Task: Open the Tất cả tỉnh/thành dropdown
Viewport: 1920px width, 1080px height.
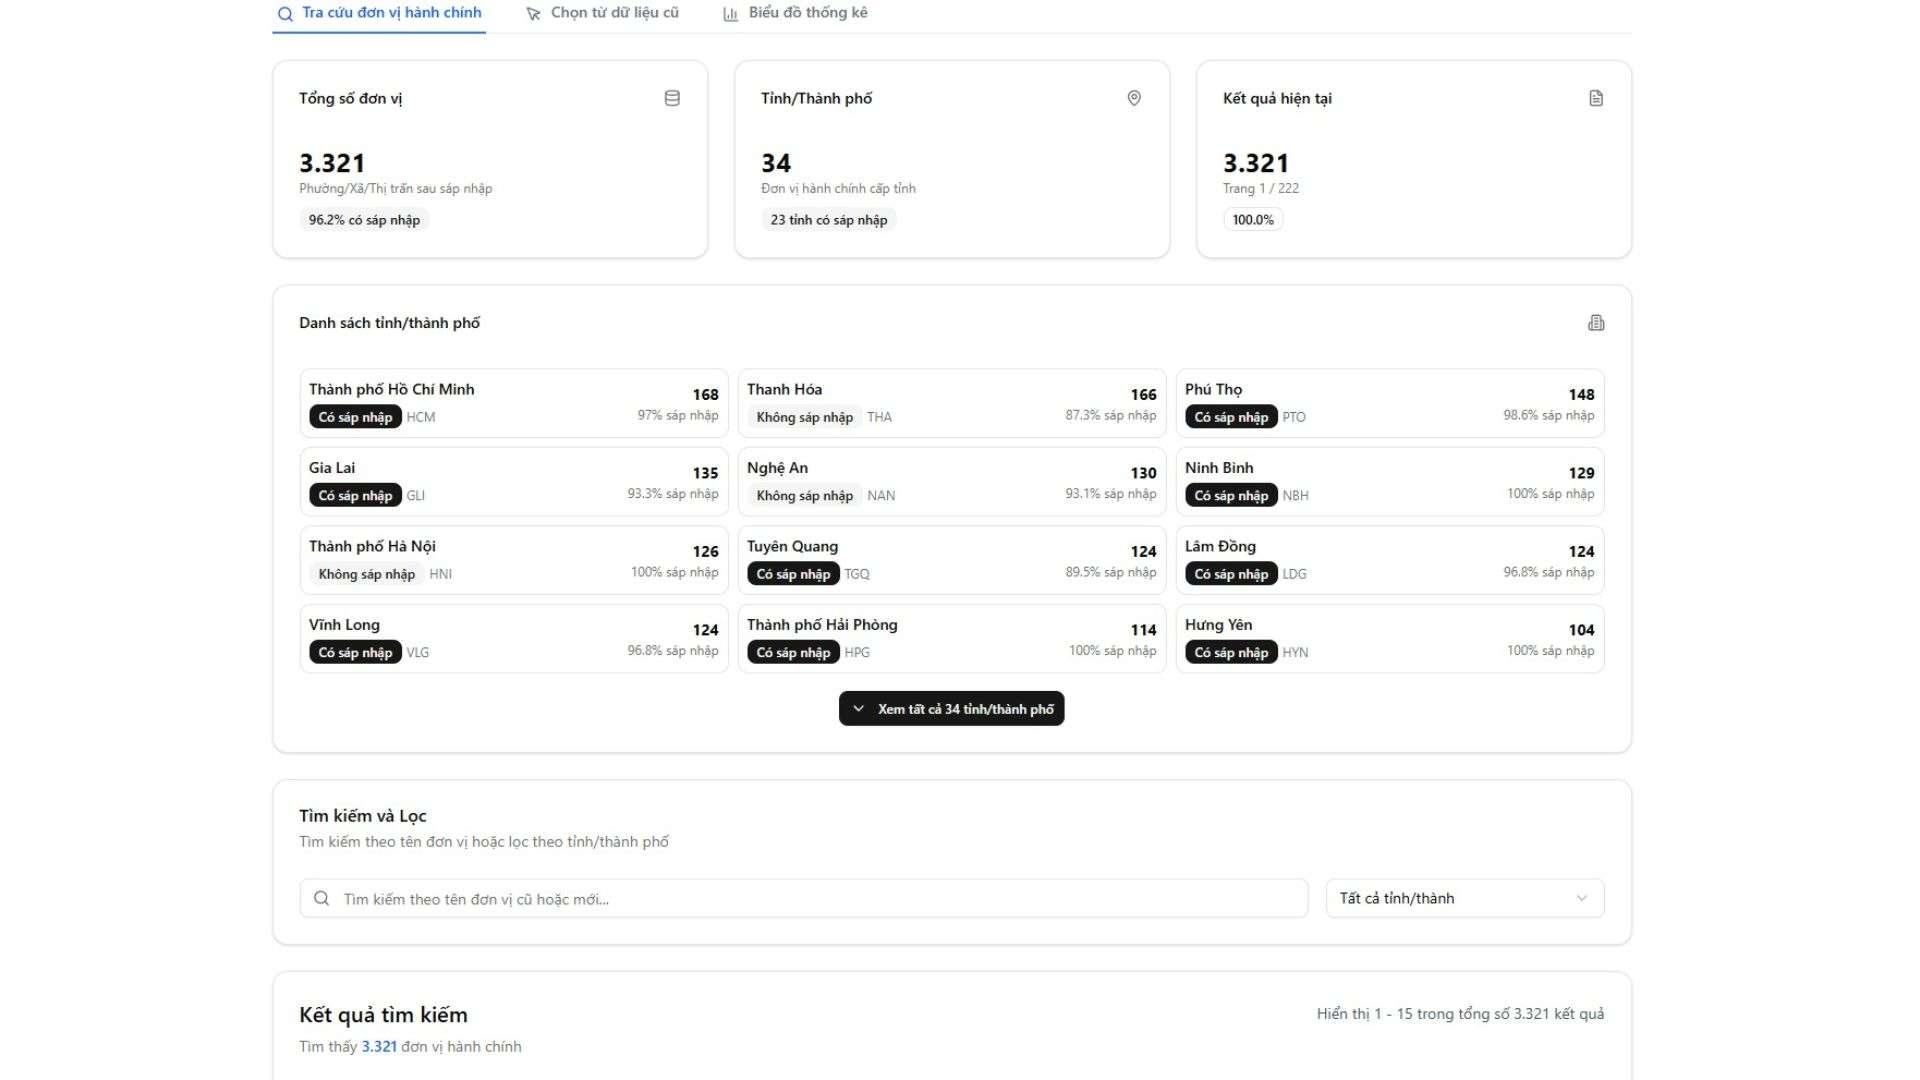Action: click(1464, 898)
